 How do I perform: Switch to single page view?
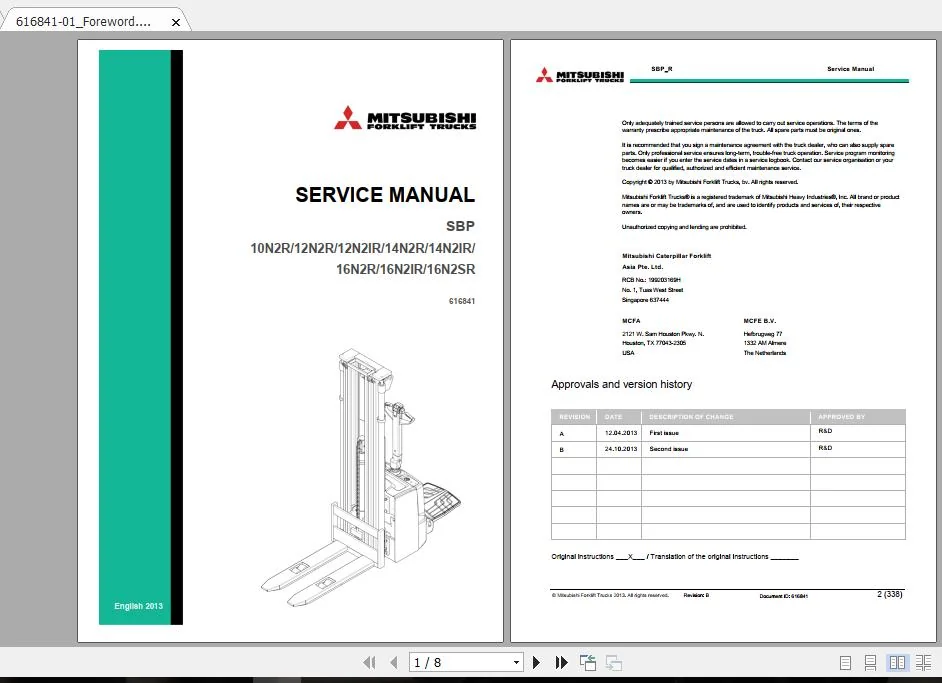845,663
